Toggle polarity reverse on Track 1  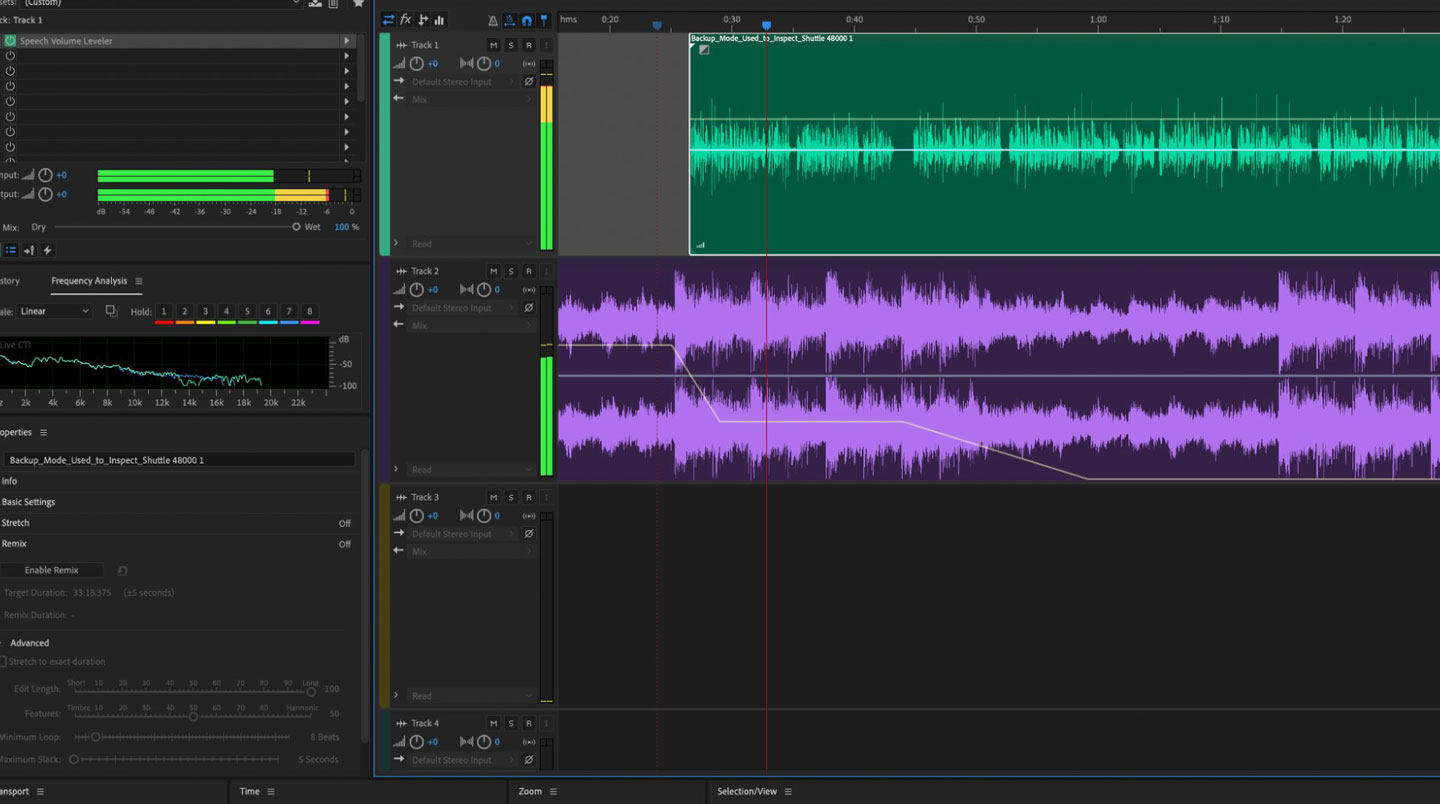click(x=529, y=82)
